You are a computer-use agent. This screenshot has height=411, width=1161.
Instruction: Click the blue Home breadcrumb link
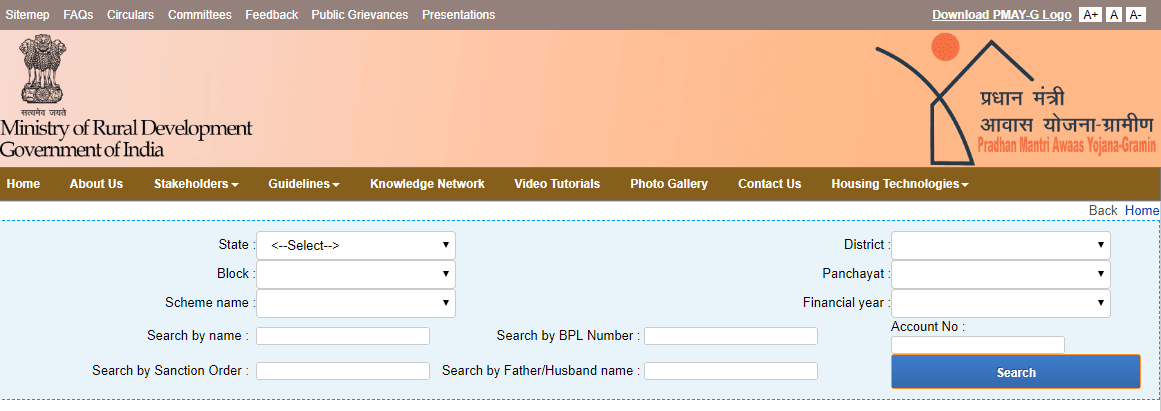[1141, 211]
